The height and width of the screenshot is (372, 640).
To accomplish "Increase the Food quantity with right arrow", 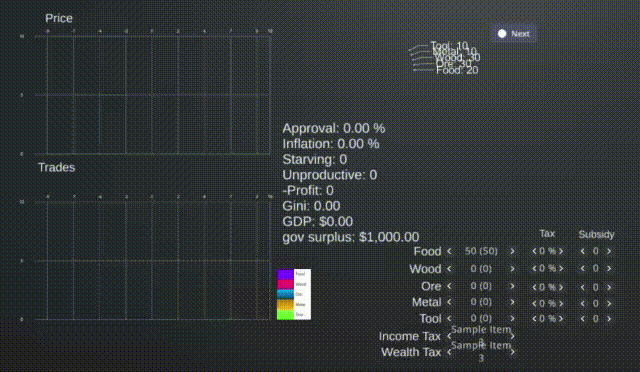I will tap(512, 252).
